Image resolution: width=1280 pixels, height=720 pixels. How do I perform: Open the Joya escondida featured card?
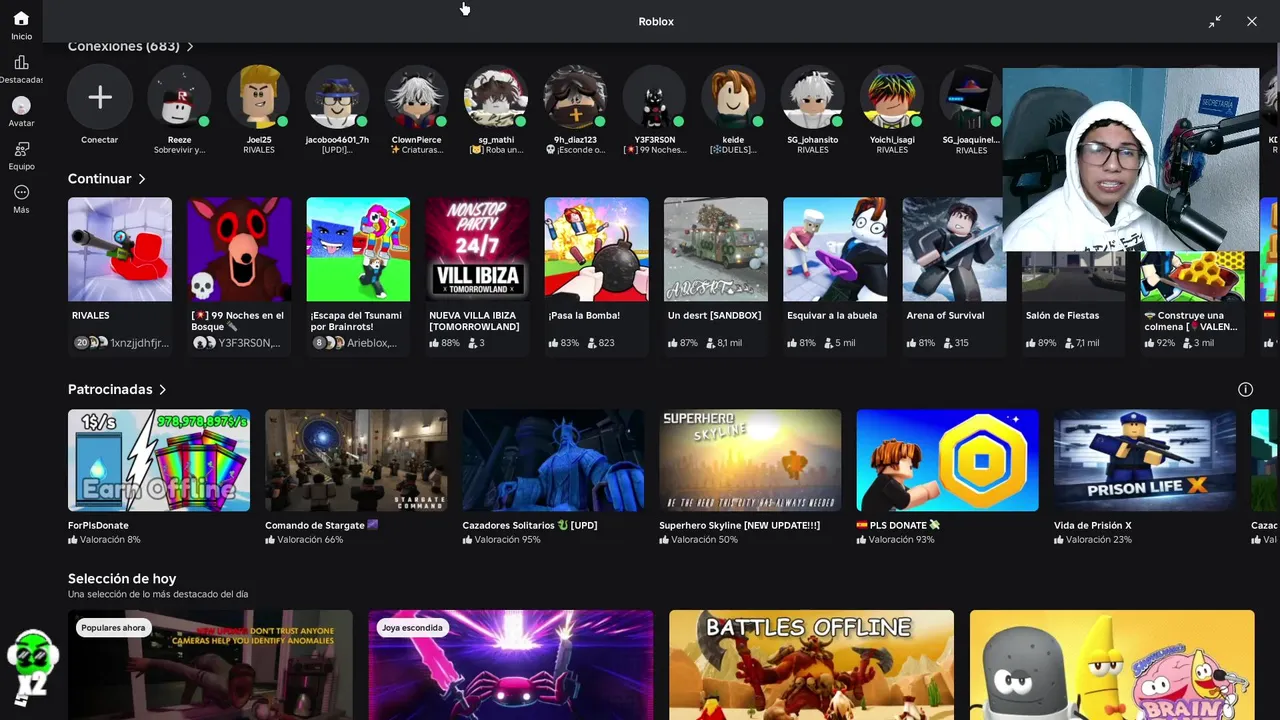point(511,665)
